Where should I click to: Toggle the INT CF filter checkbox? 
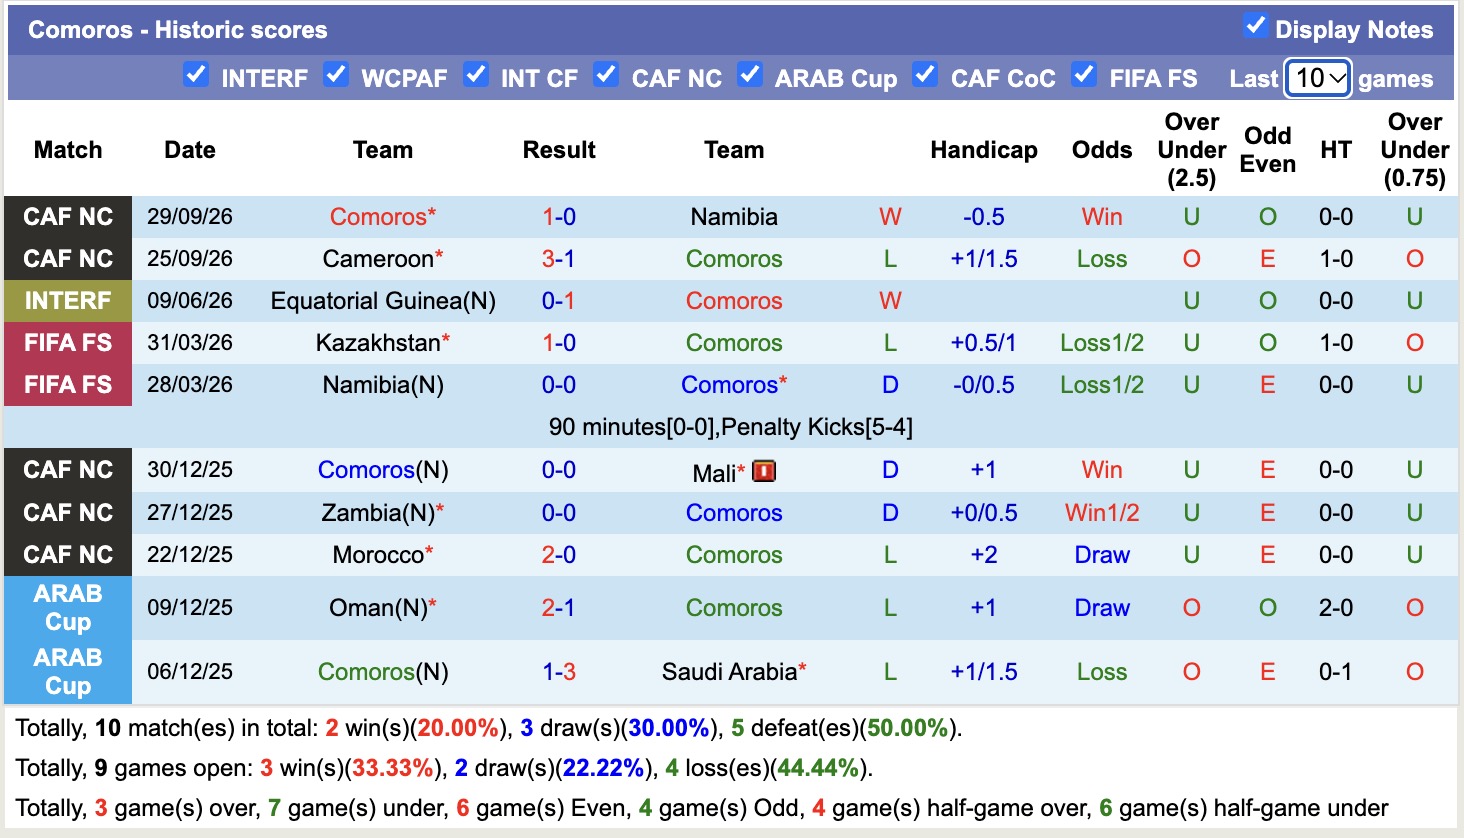pyautogui.click(x=476, y=75)
